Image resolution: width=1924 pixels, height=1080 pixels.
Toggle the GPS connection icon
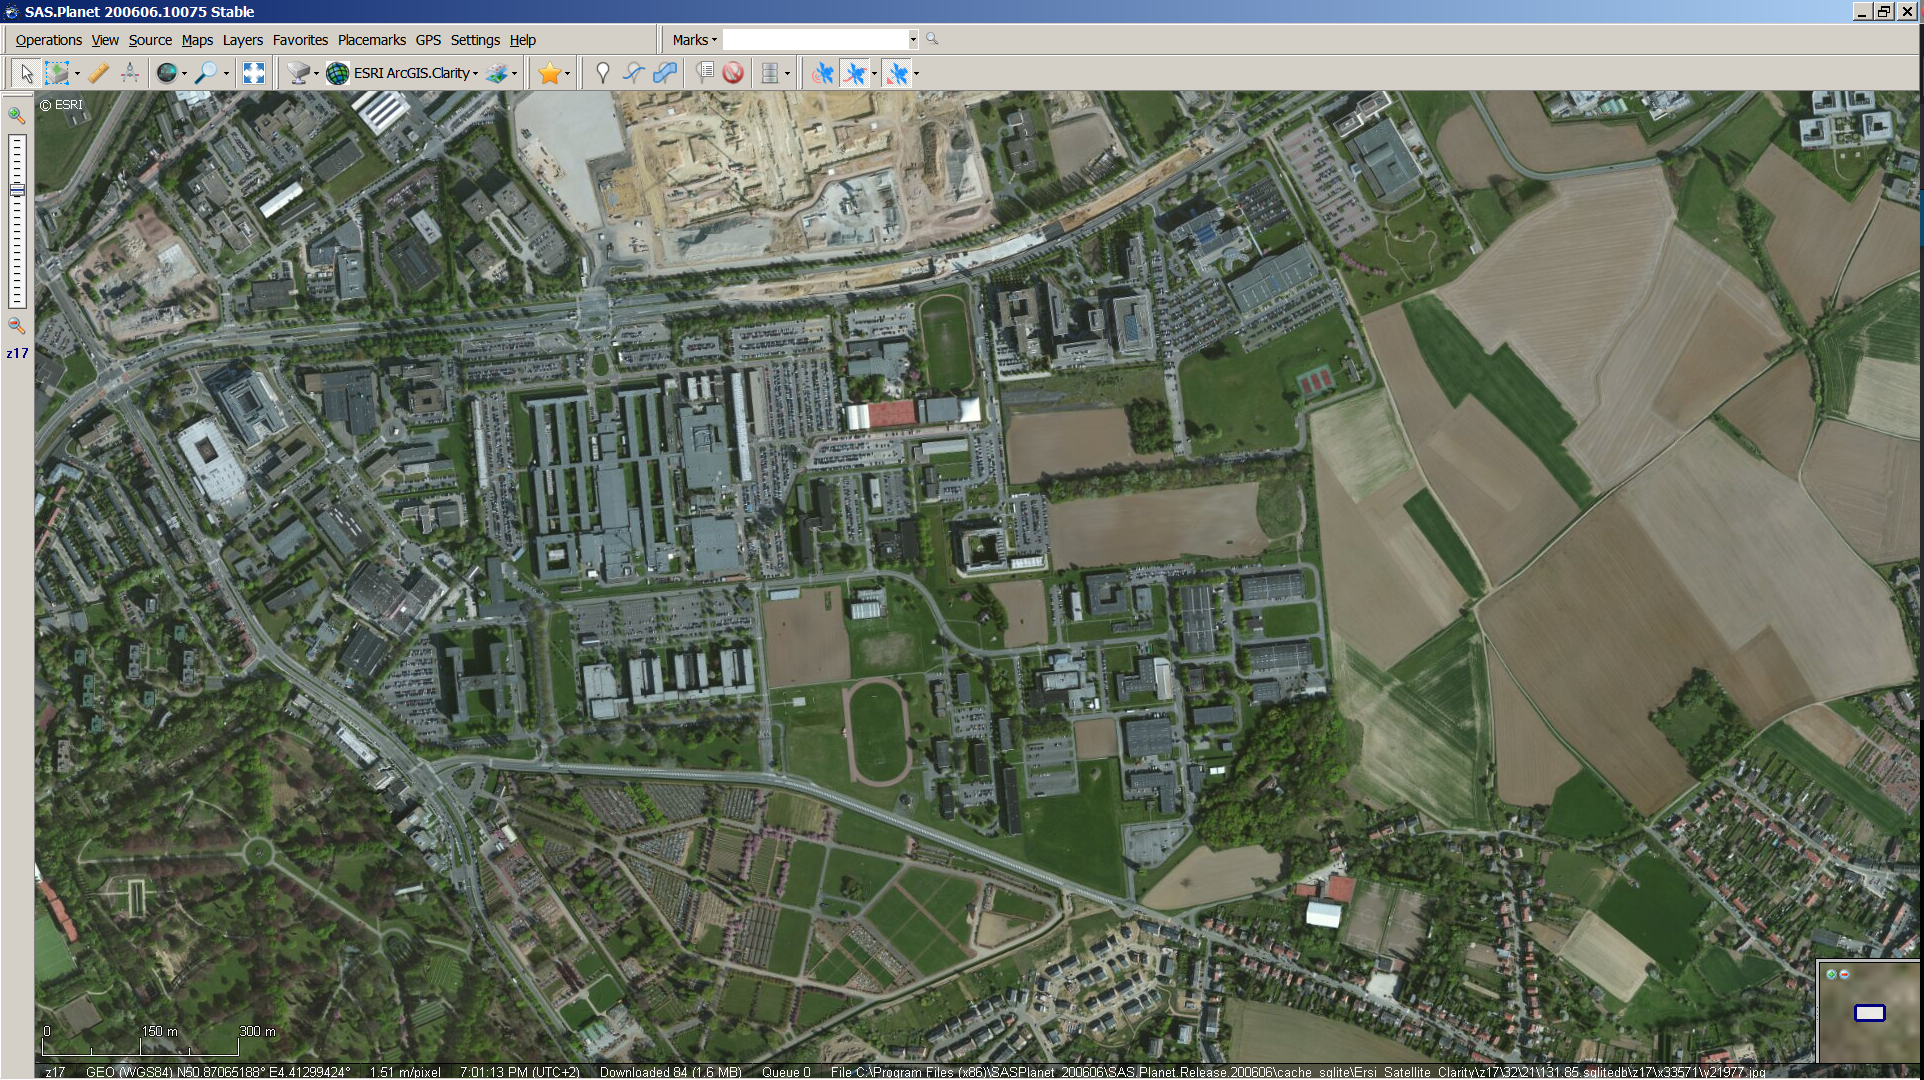pos(822,72)
